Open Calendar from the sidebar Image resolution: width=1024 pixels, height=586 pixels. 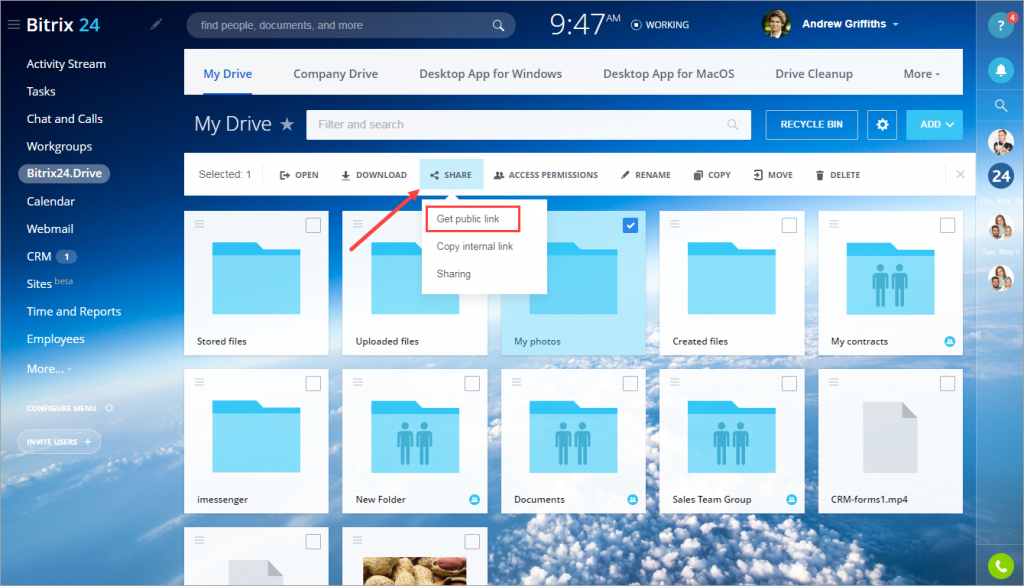click(50, 201)
